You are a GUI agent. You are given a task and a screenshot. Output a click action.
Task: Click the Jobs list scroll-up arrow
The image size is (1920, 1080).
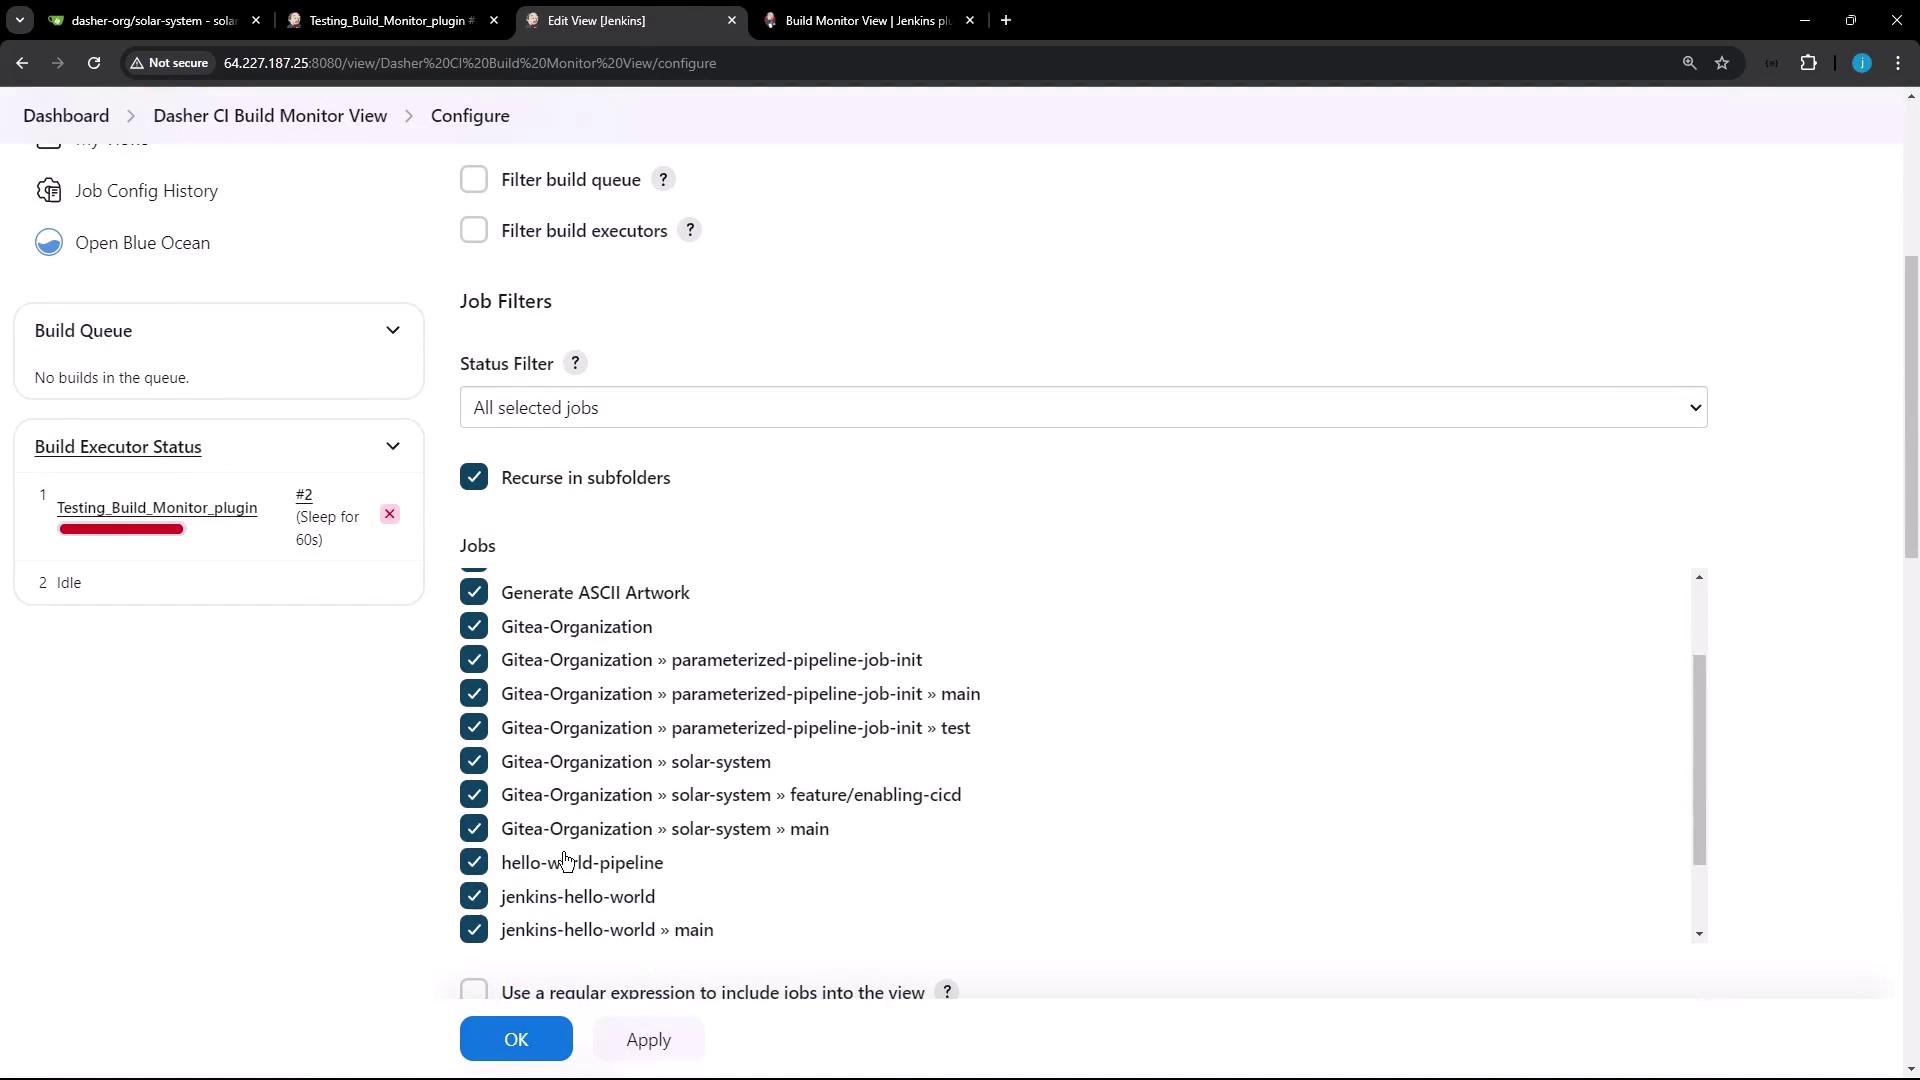[x=1699, y=577]
